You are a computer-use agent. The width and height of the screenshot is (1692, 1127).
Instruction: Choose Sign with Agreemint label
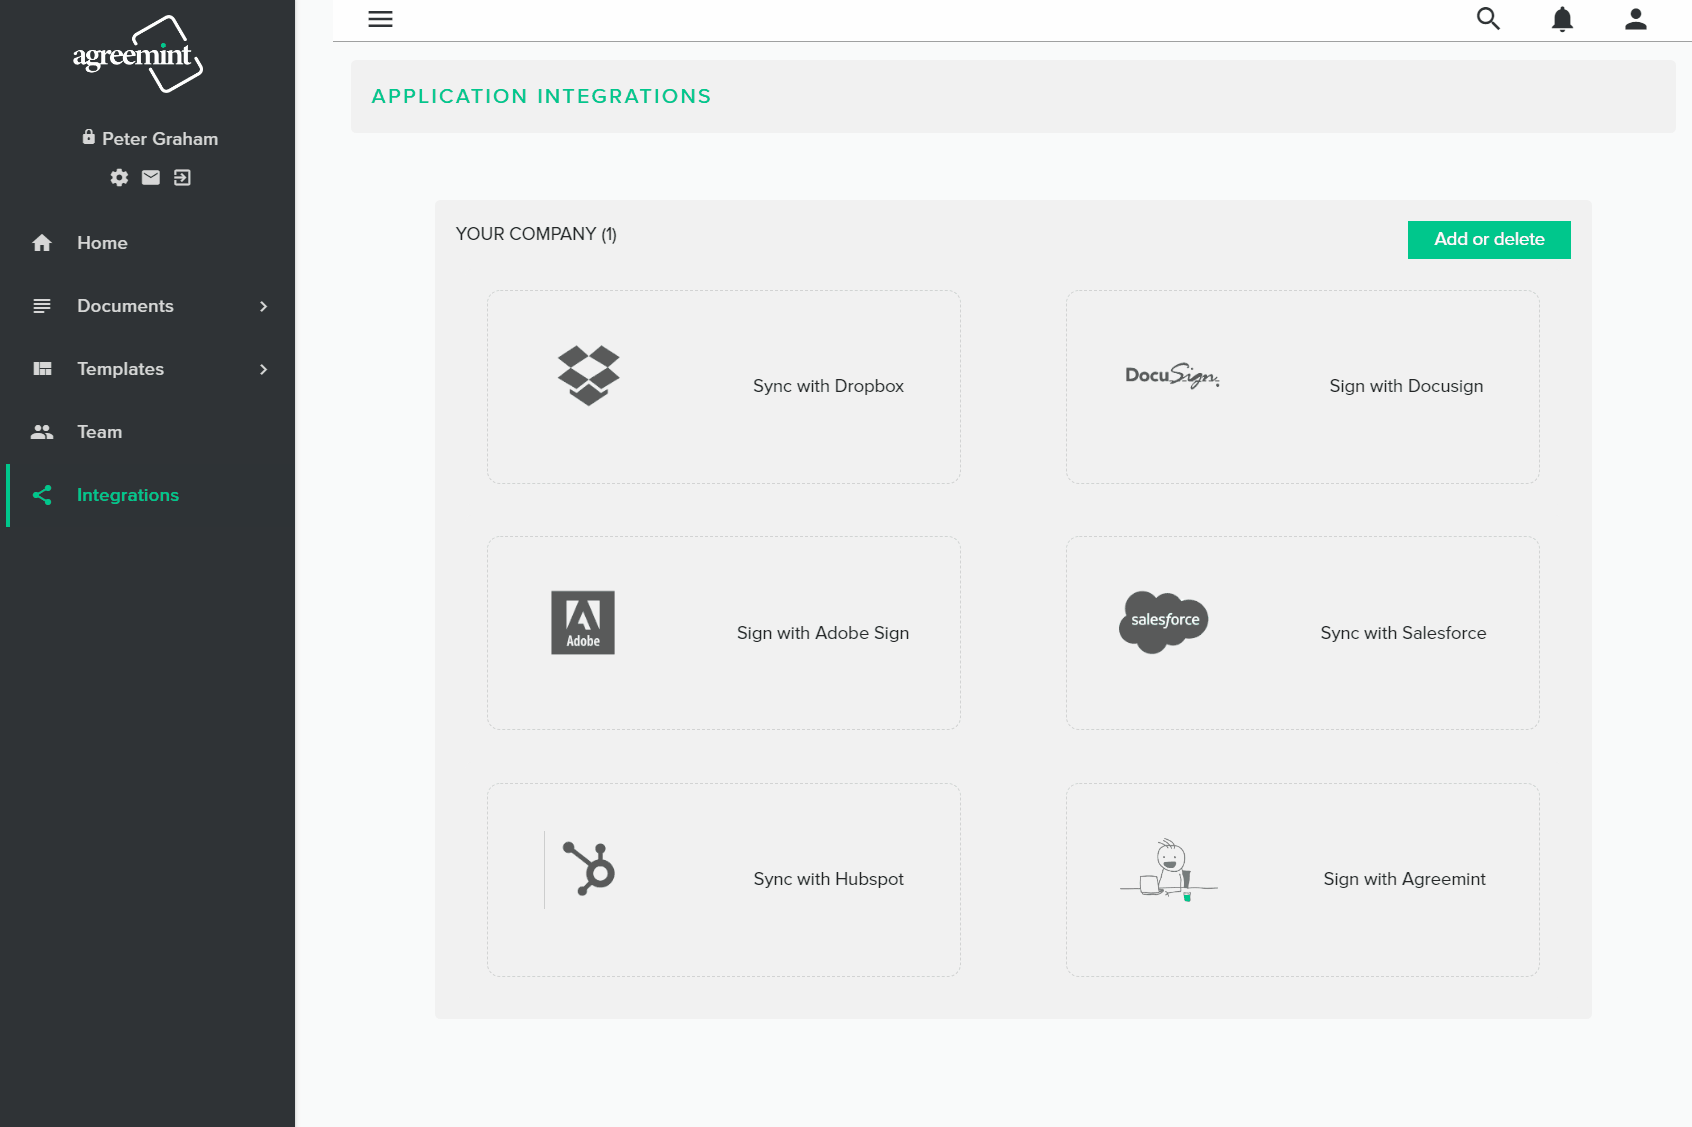point(1404,879)
